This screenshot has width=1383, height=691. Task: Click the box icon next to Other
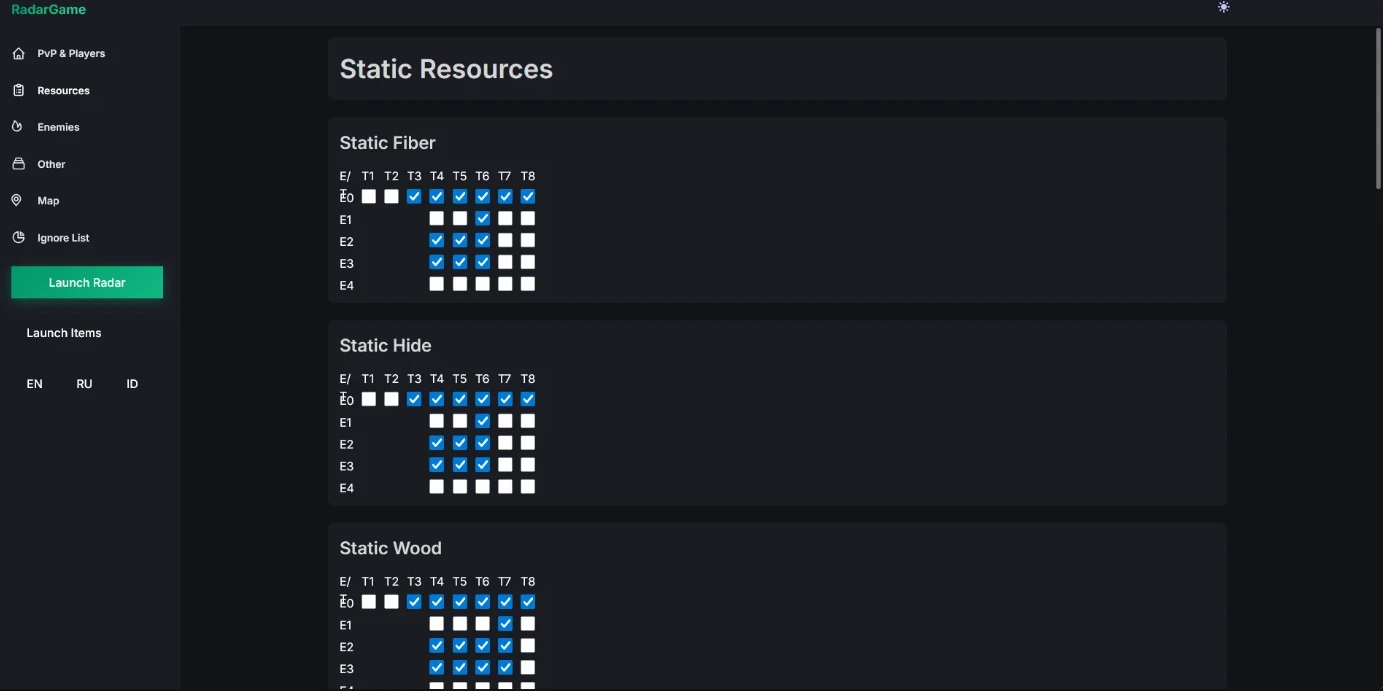click(x=18, y=164)
